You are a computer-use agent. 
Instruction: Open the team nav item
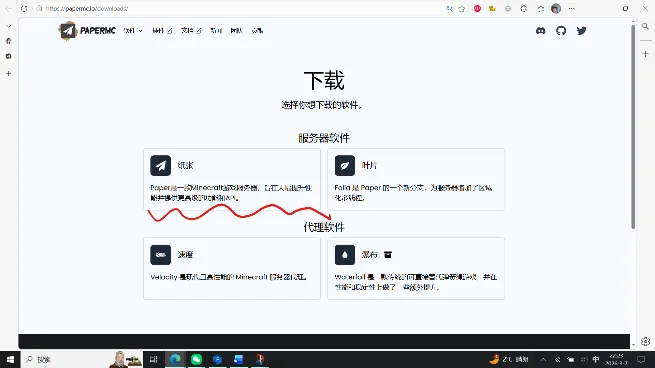pos(236,30)
